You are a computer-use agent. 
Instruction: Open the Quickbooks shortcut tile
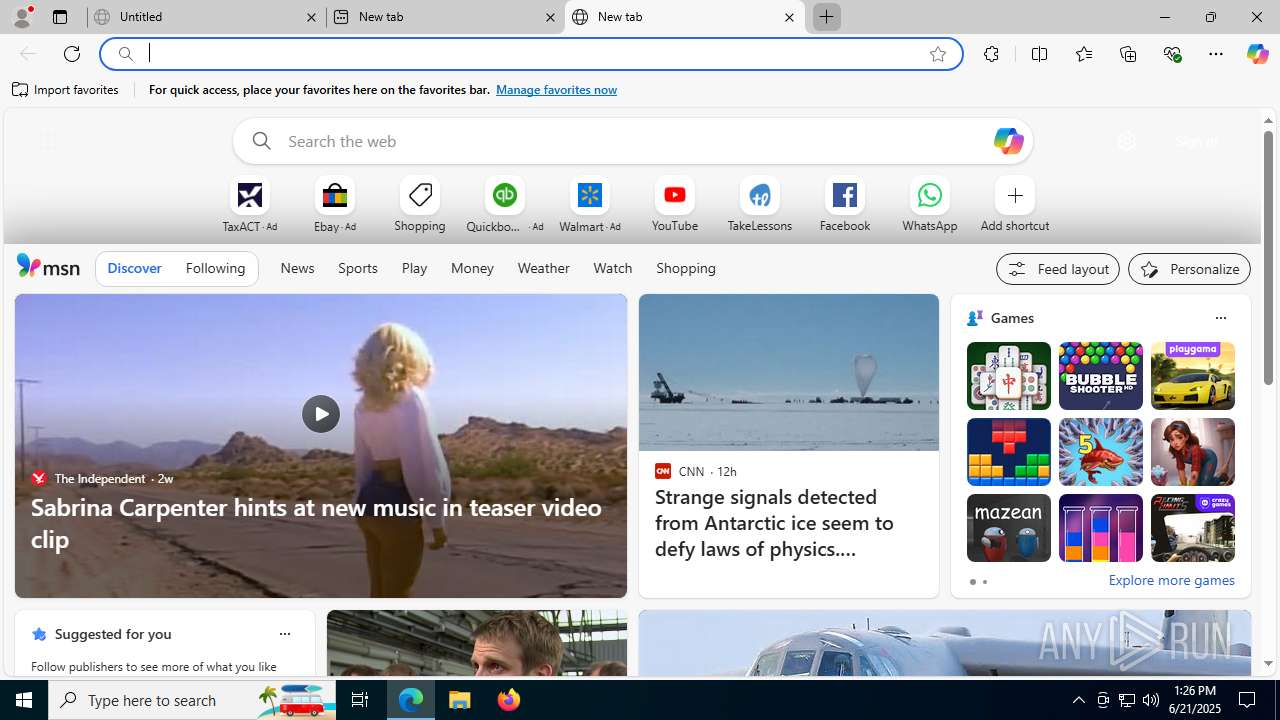point(505,205)
